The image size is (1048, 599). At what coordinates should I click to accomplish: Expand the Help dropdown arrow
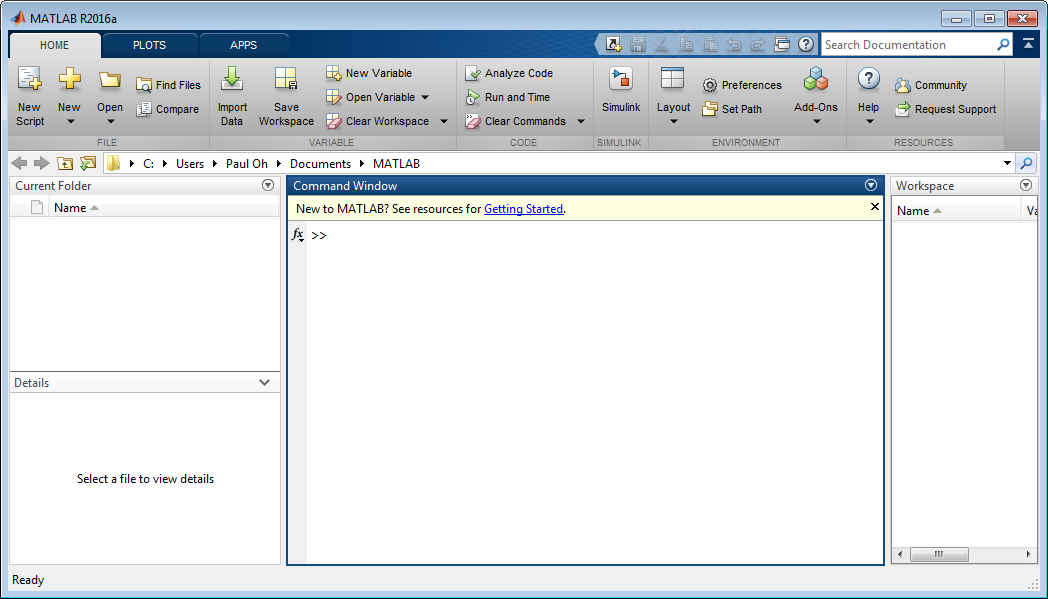(870, 122)
